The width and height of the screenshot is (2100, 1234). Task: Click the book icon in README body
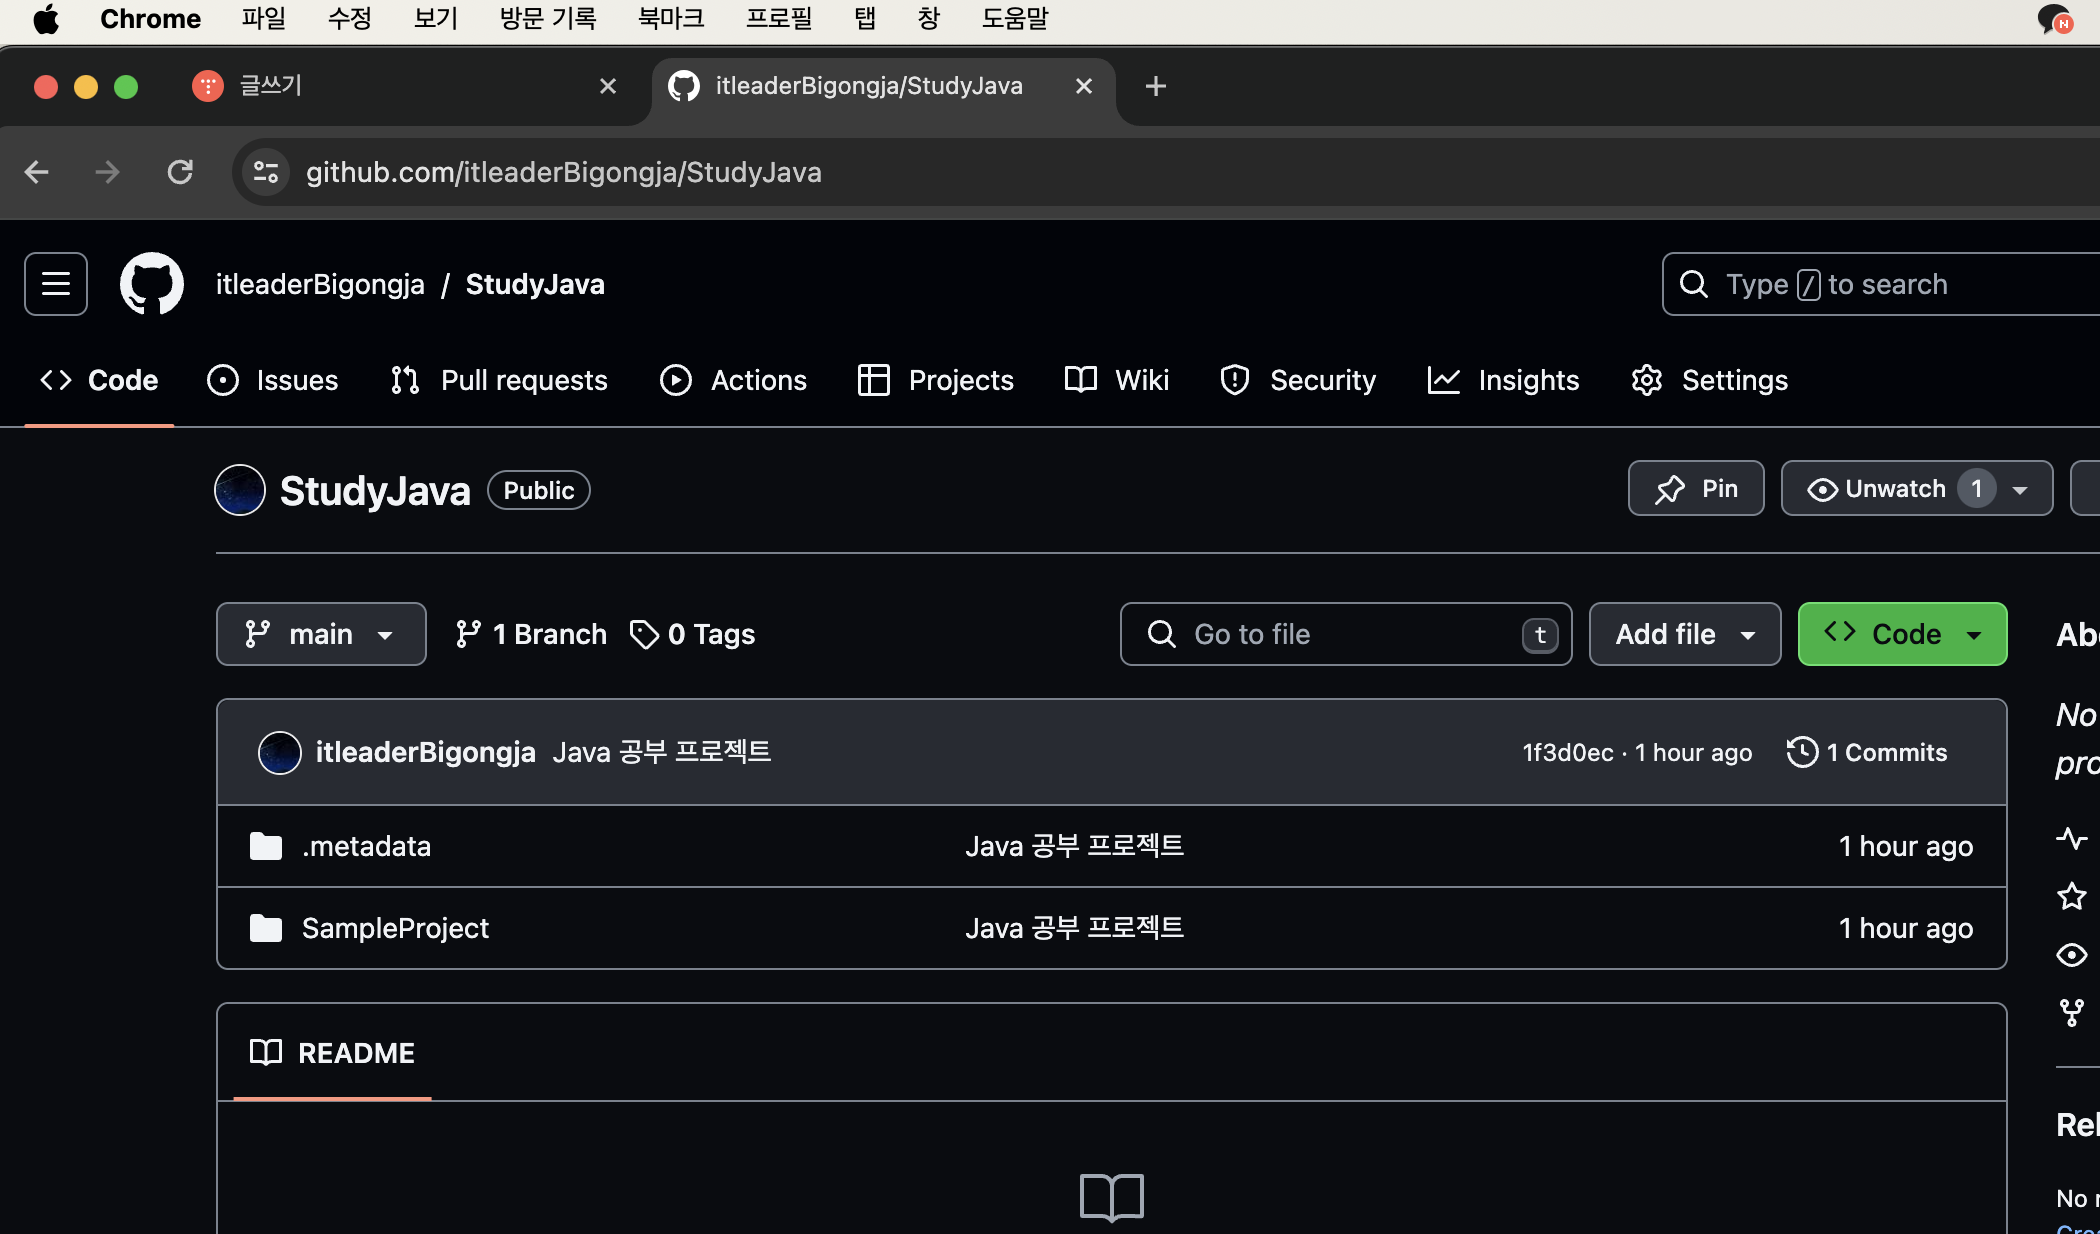point(1112,1197)
